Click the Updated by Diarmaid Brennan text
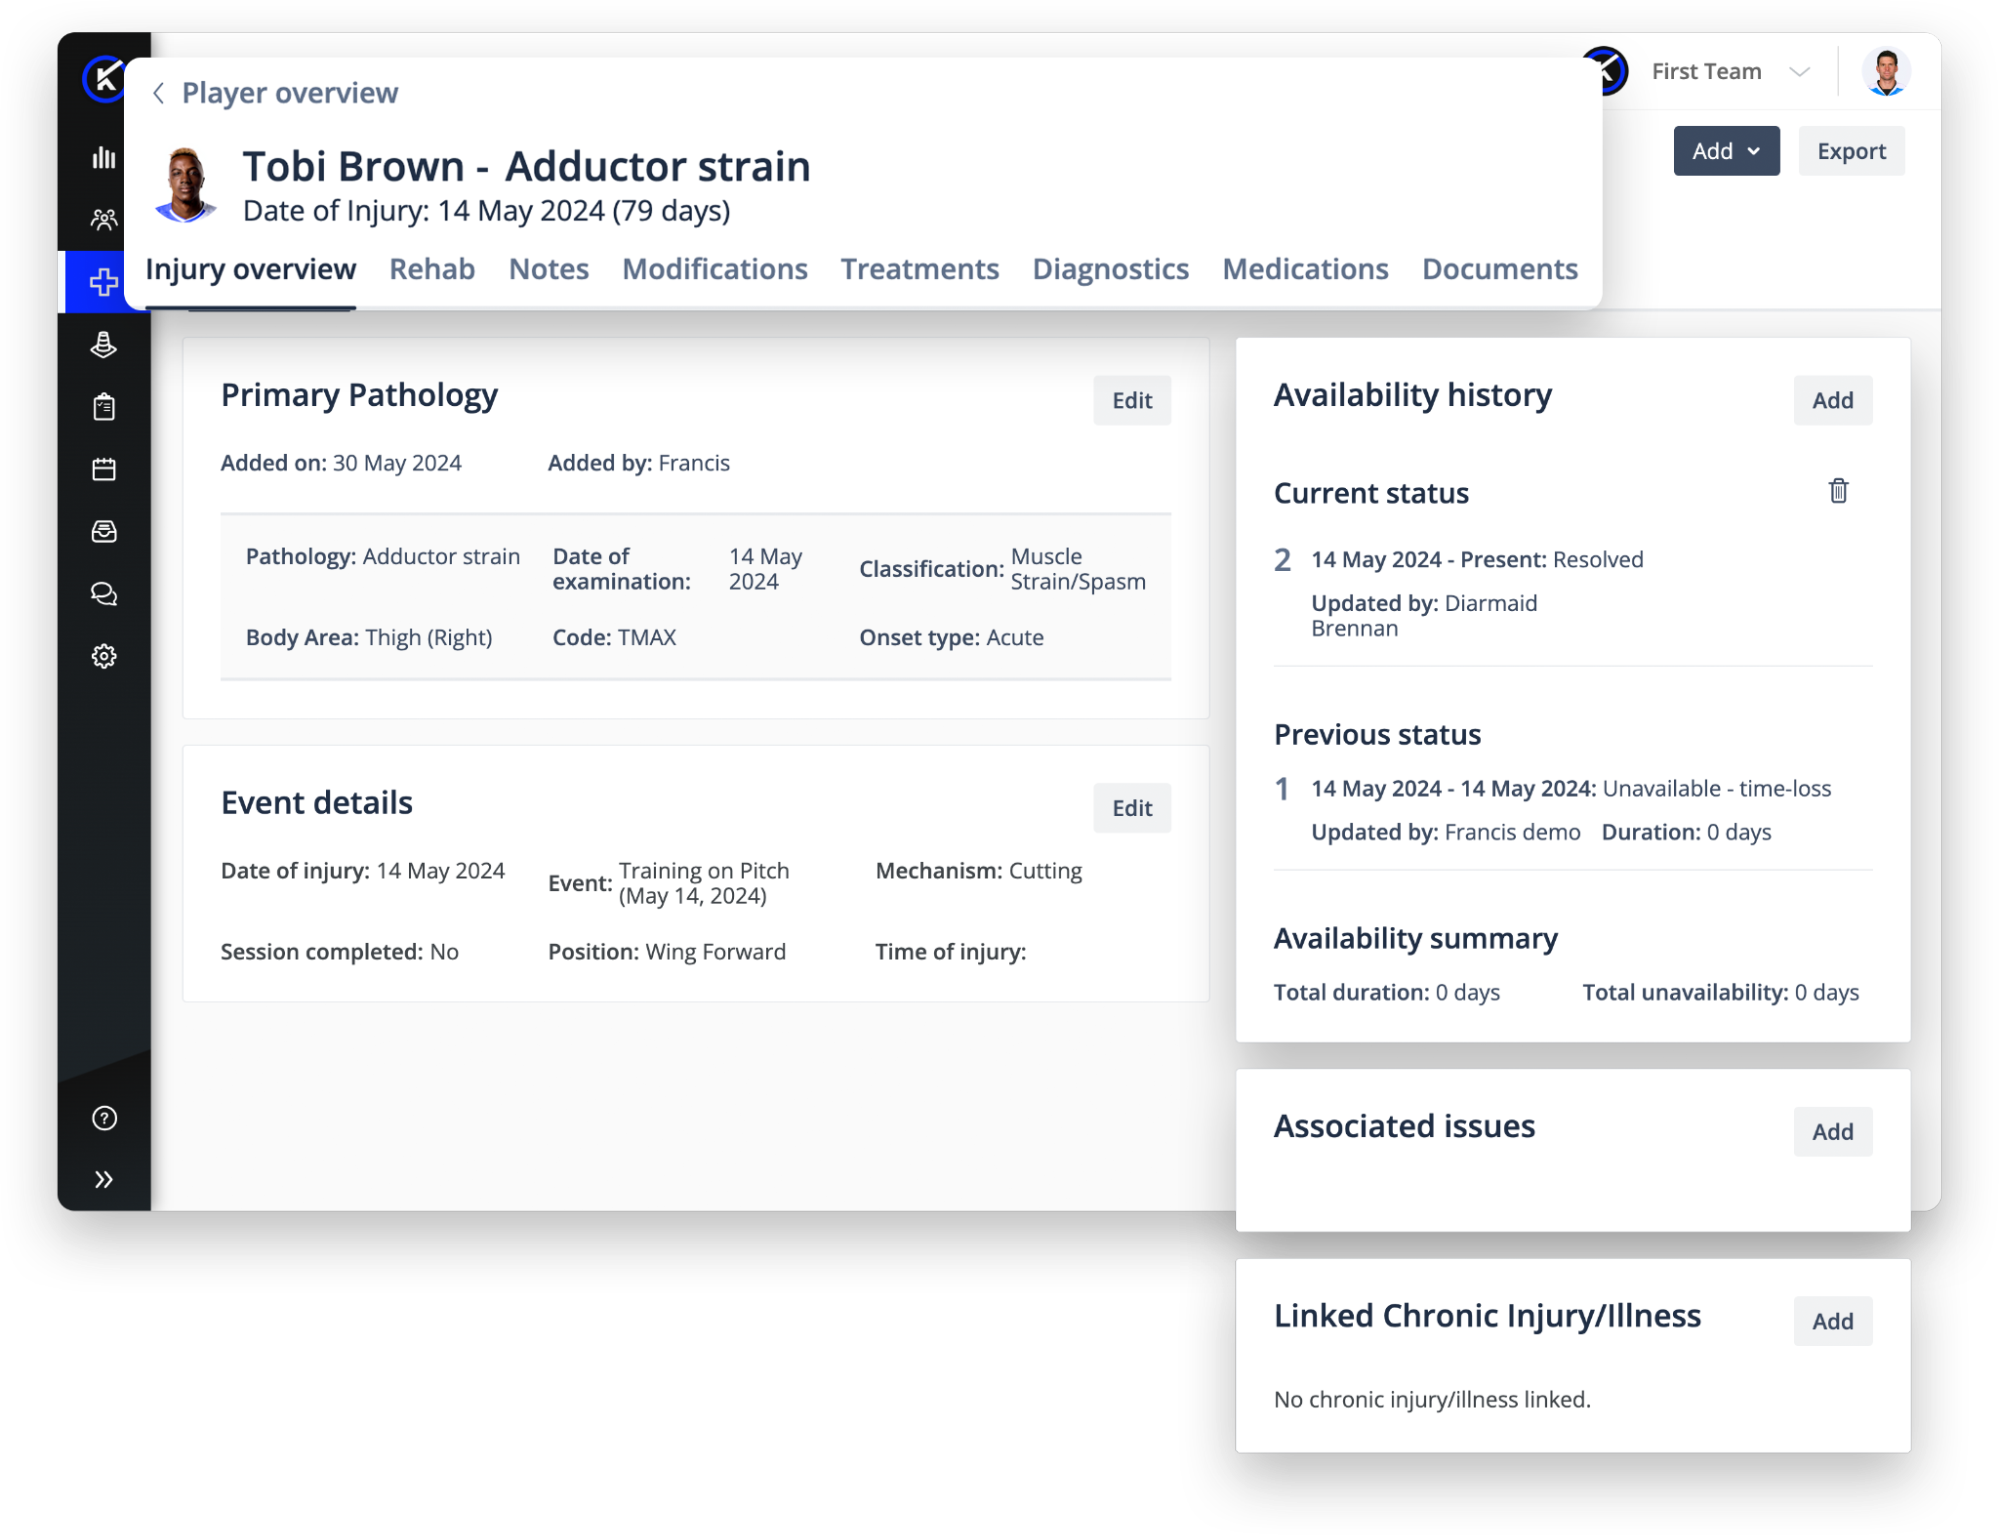Viewport: 1999px width, 1536px height. (1424, 616)
